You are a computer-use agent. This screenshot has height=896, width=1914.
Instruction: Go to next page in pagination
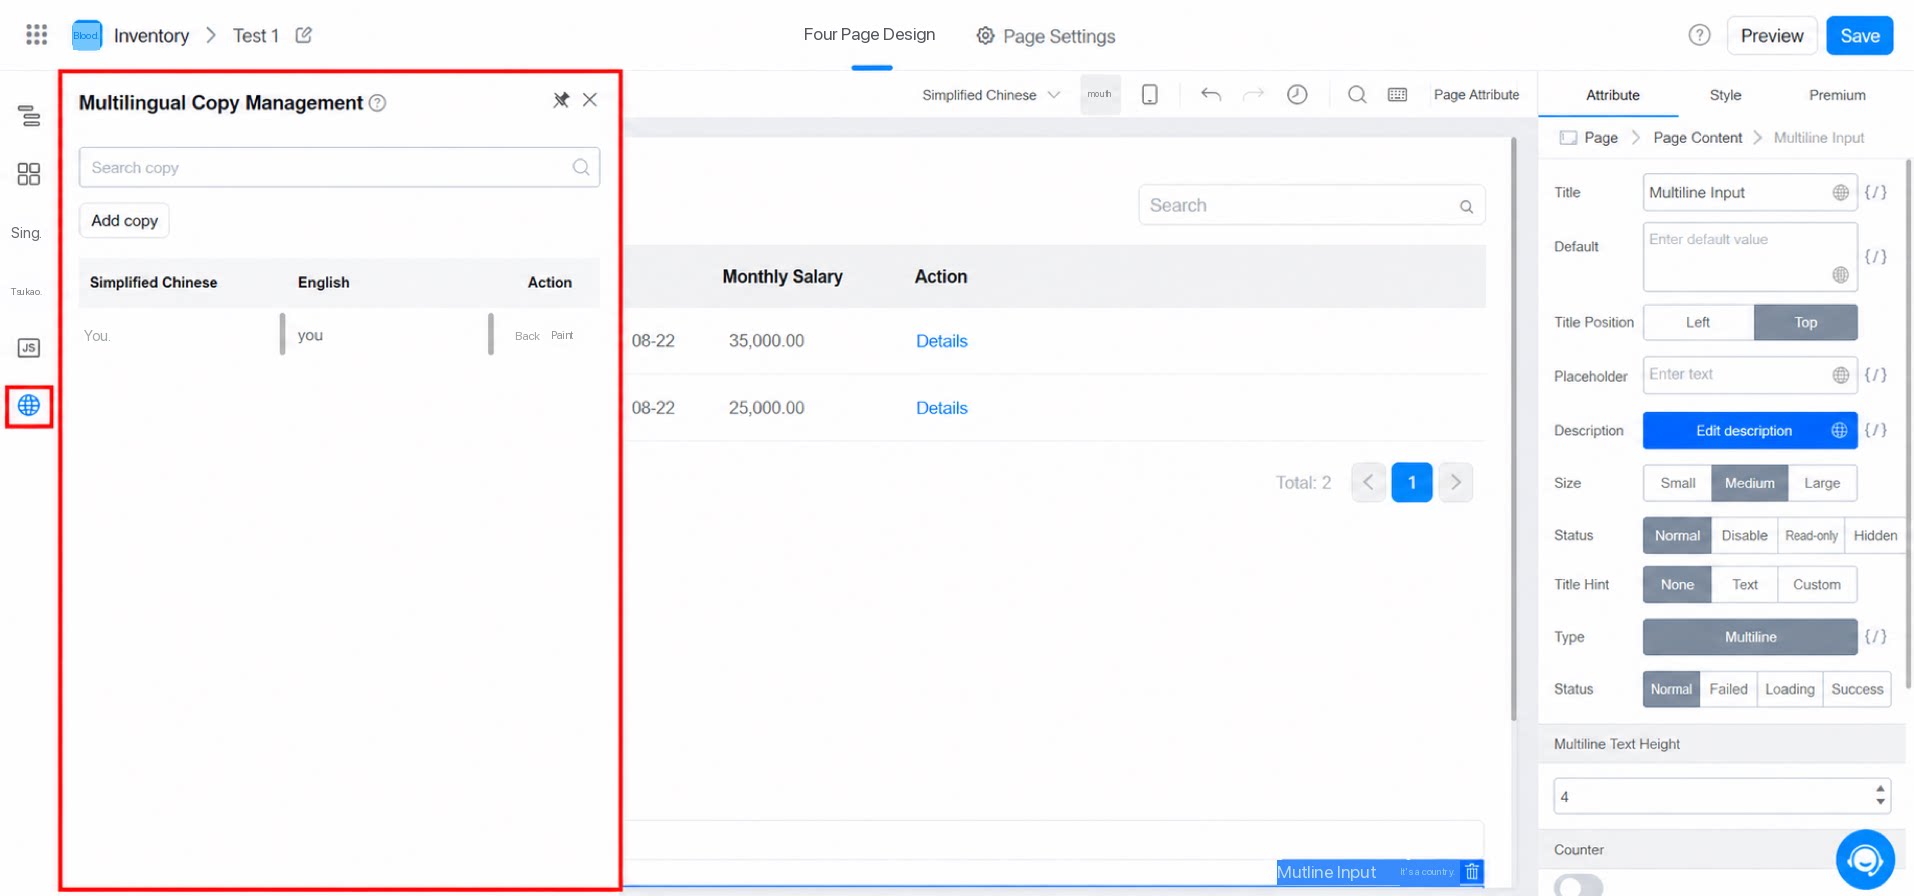[x=1456, y=483]
